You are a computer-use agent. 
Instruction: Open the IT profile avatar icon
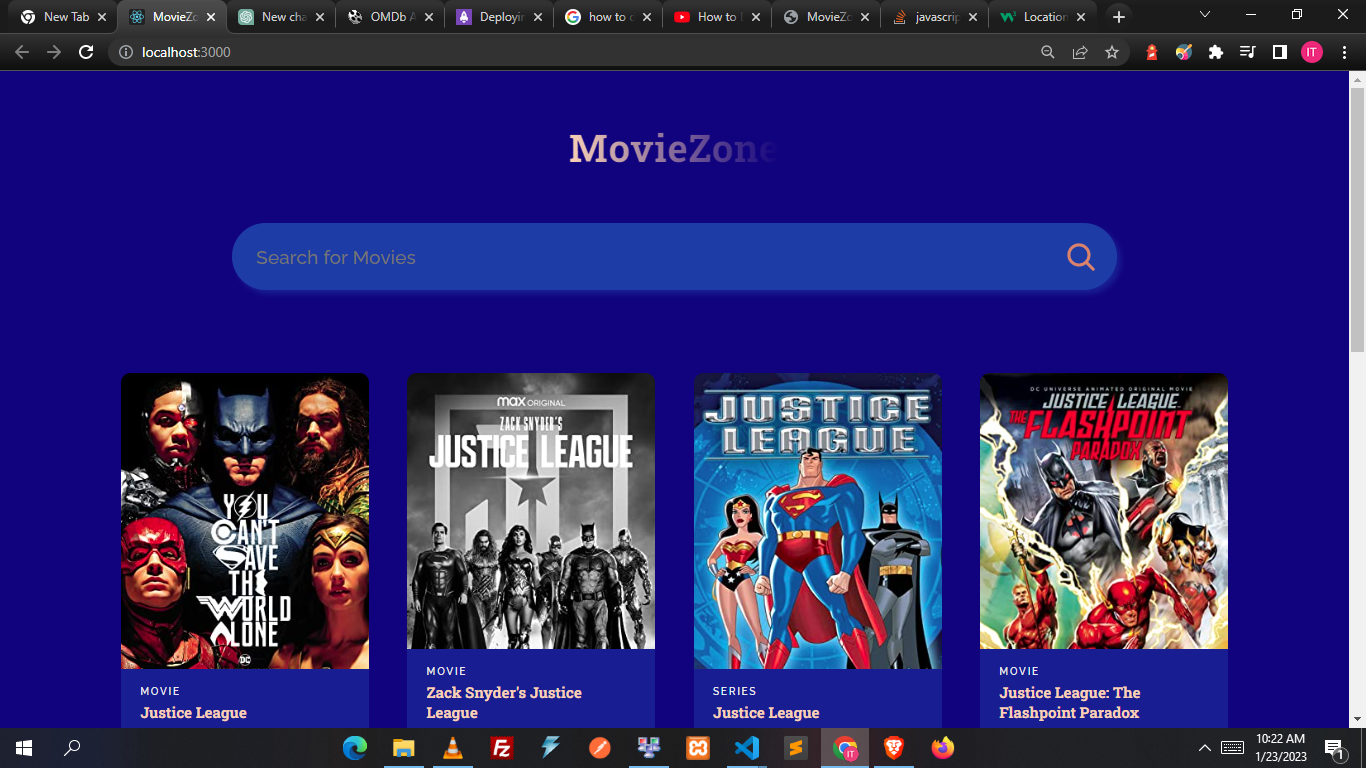tap(1311, 52)
